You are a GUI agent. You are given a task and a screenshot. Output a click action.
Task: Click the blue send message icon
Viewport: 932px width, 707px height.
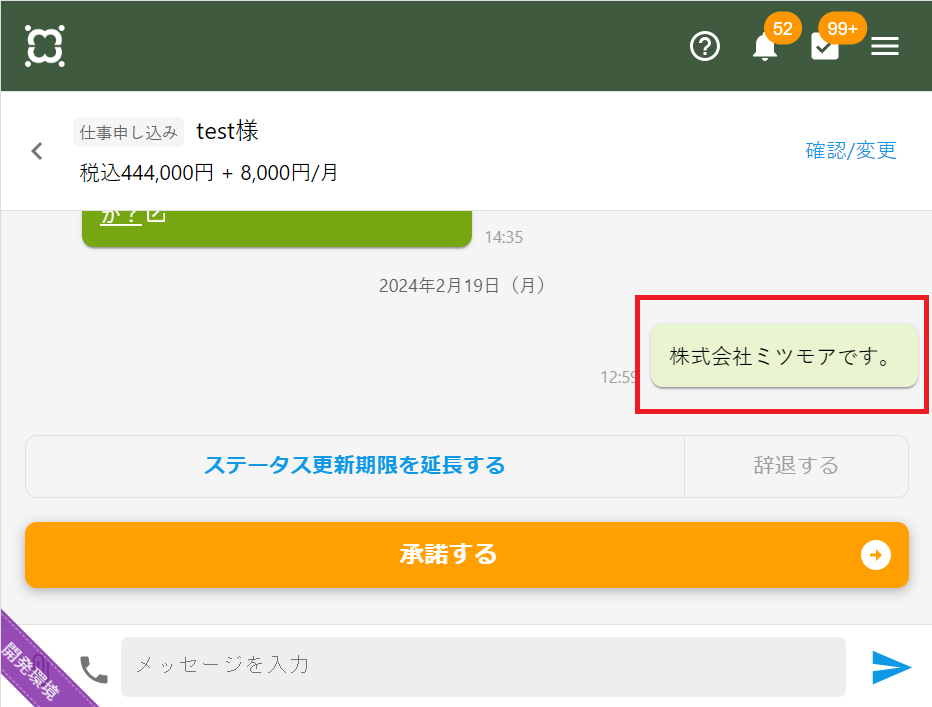pyautogui.click(x=891, y=667)
